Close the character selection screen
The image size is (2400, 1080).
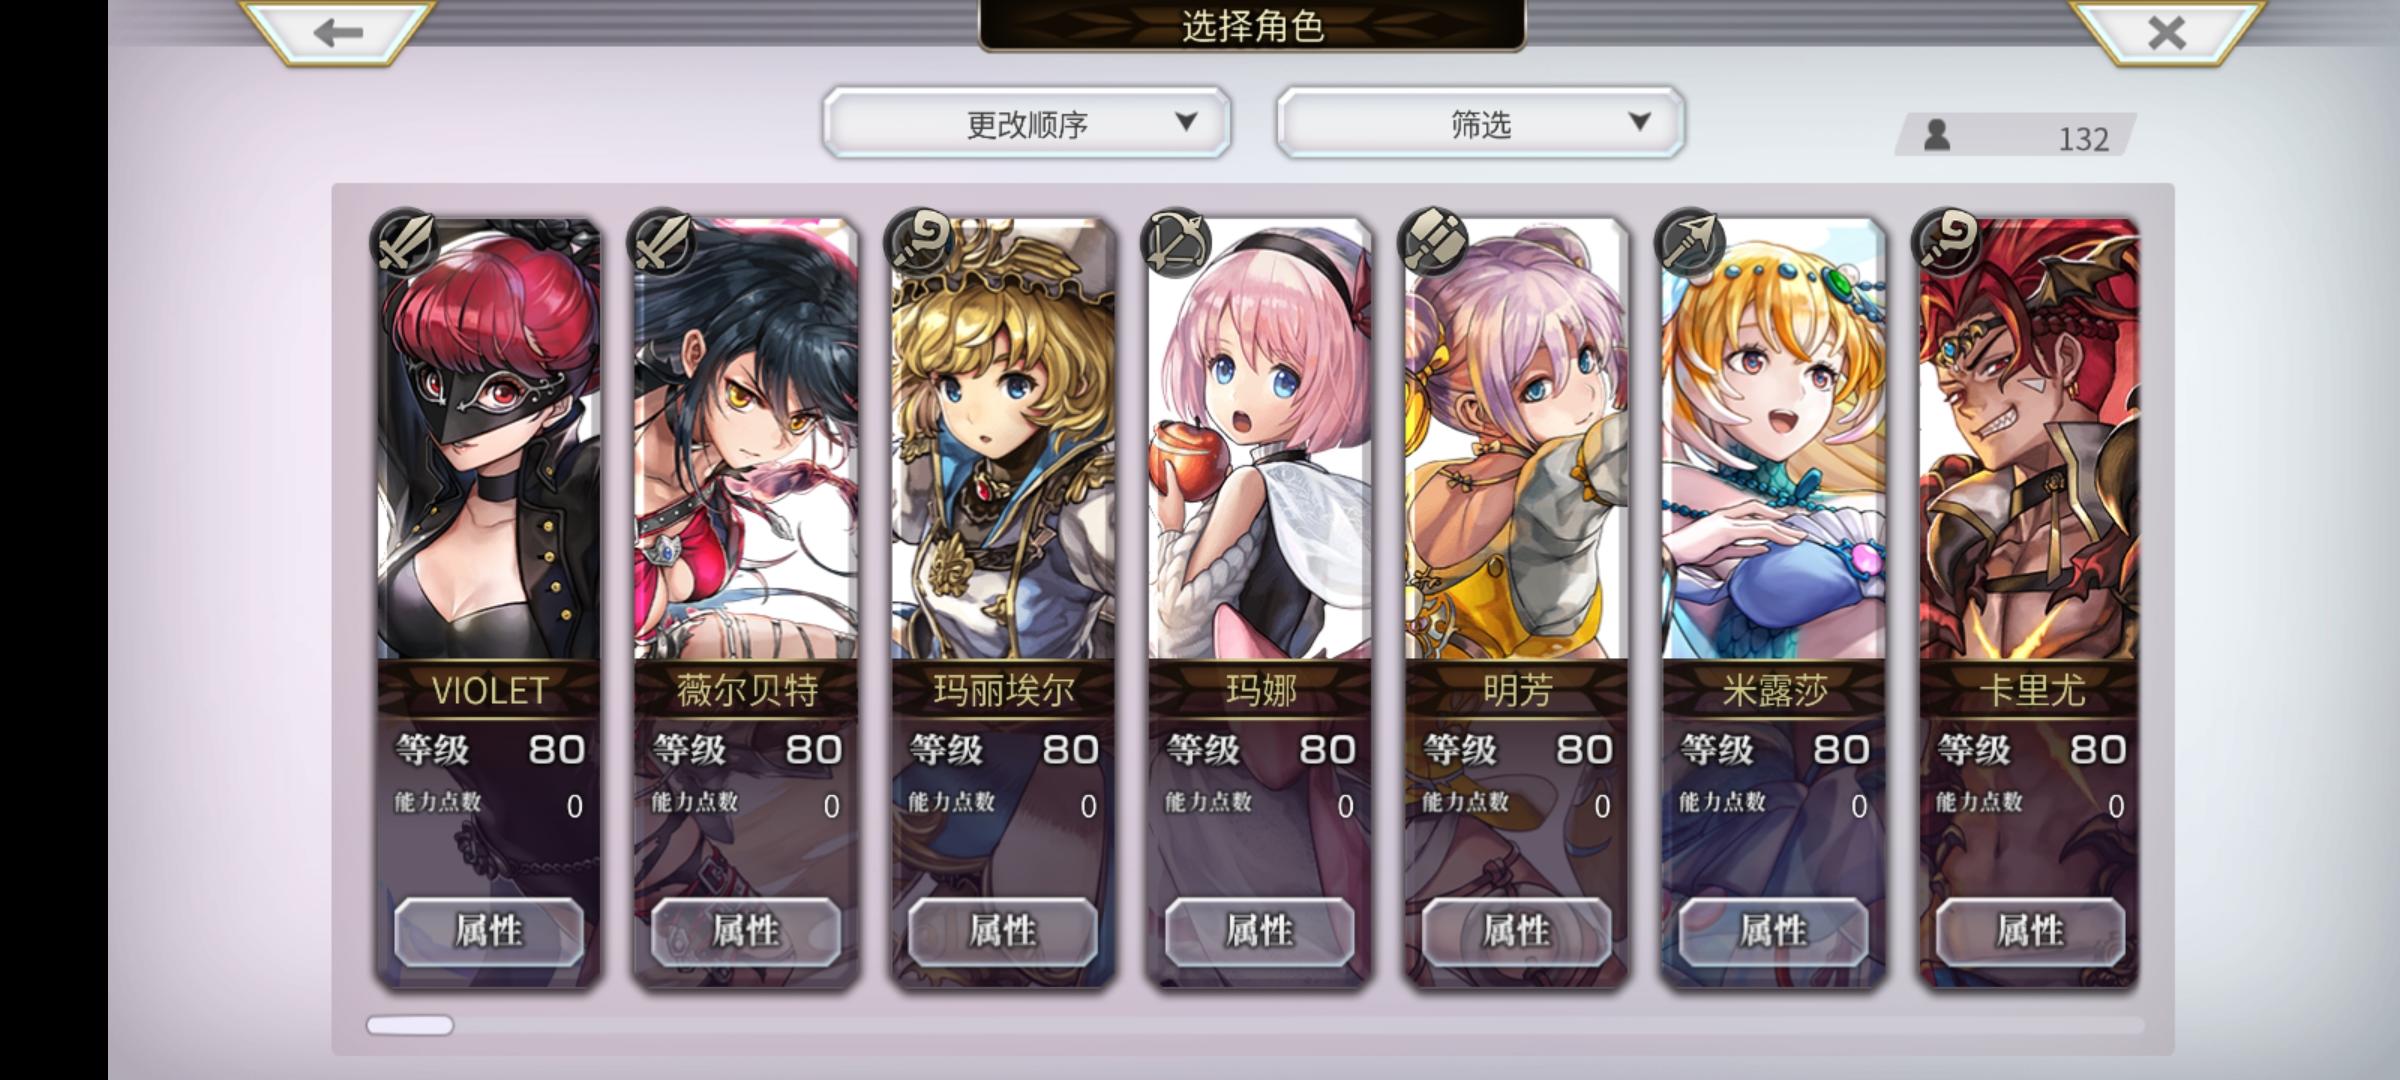pos(2166,33)
